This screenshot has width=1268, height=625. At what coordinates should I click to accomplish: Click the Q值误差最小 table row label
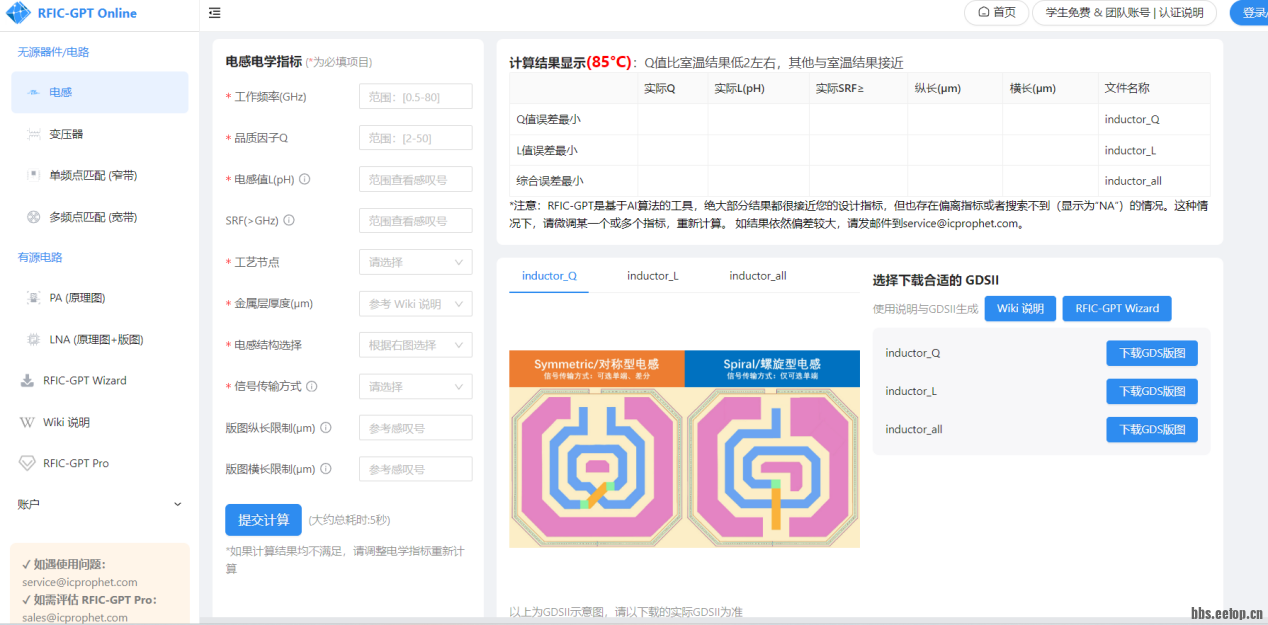coord(548,119)
